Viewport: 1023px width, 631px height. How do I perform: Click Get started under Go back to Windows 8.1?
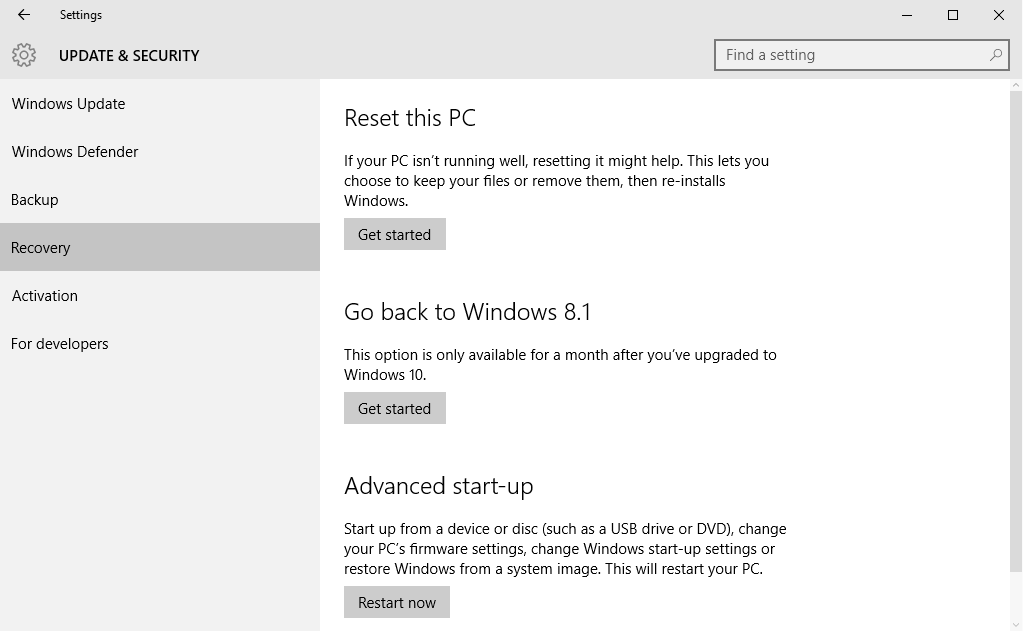394,408
